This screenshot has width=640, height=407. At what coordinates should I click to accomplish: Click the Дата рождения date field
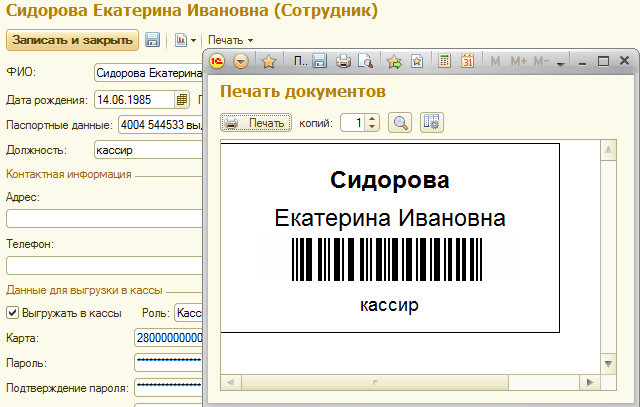click(135, 100)
